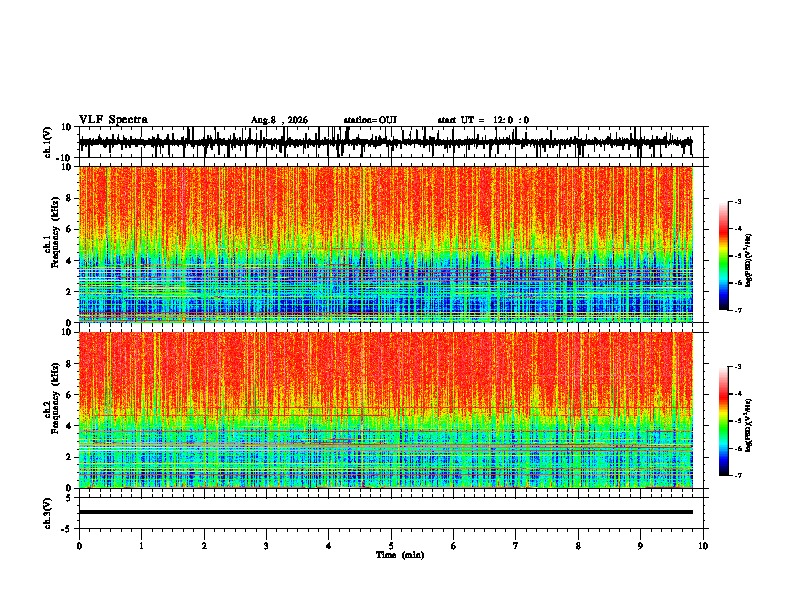Click the ch.3(V) axis label

(x=47, y=513)
